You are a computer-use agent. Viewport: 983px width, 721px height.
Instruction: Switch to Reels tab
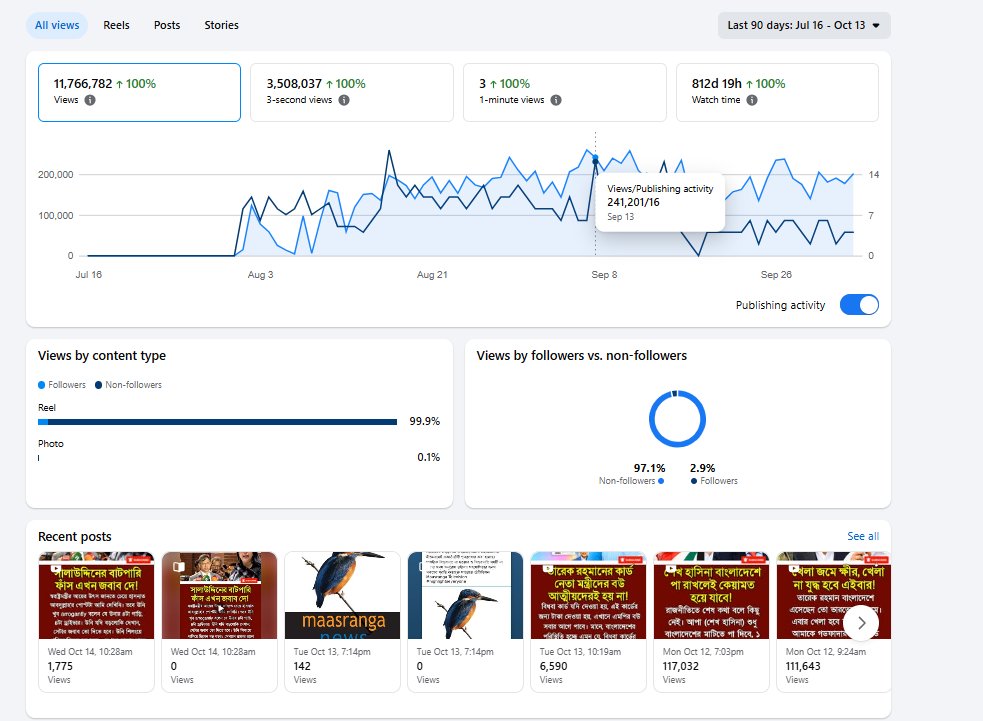[x=117, y=26]
